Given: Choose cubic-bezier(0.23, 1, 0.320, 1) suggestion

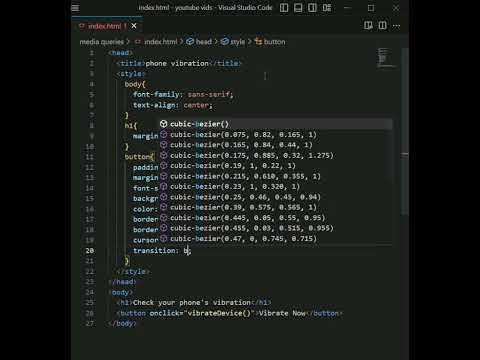Looking at the screenshot, I should point(275,187).
